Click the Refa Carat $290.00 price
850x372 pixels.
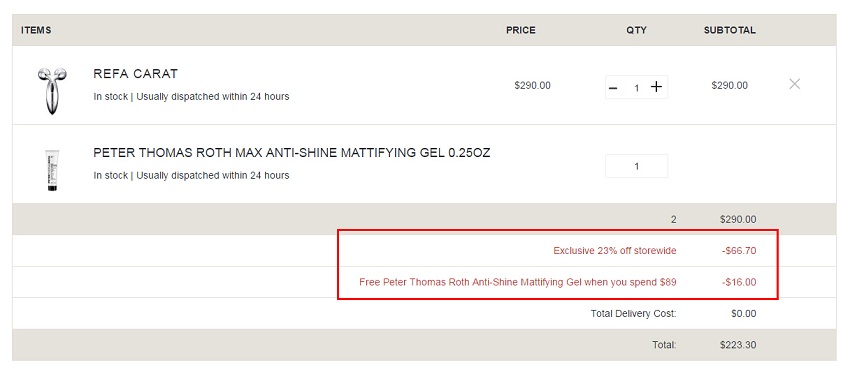(x=532, y=86)
